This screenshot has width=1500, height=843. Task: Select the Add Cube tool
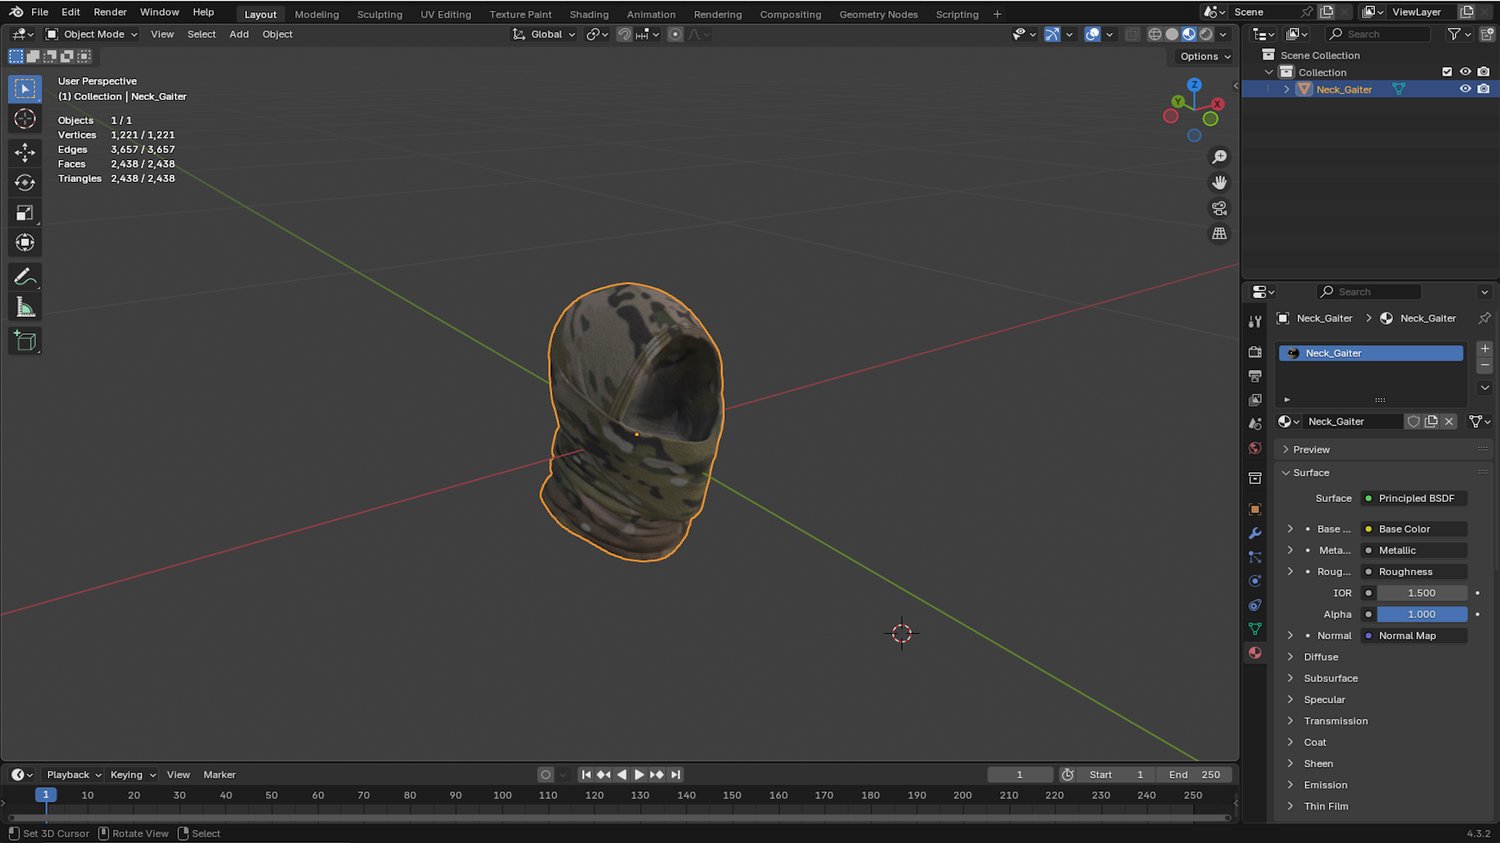pos(25,341)
